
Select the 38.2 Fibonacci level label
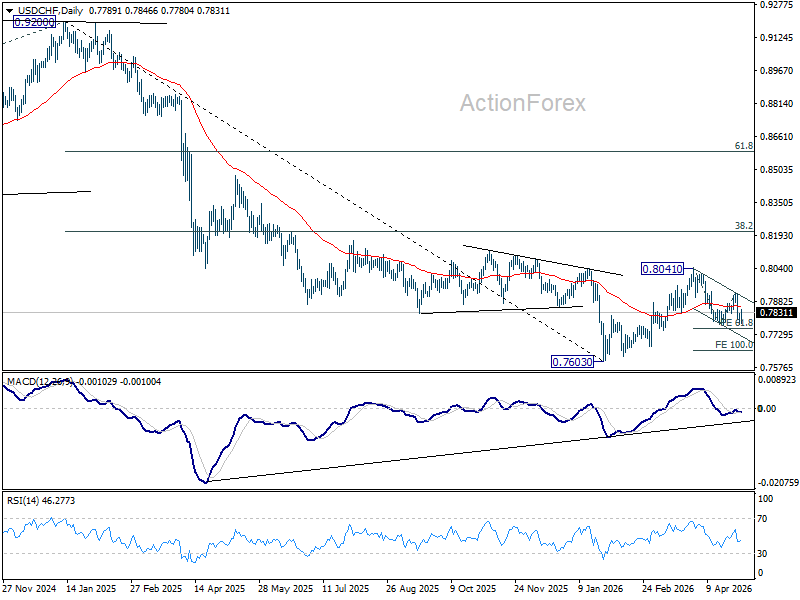(743, 226)
